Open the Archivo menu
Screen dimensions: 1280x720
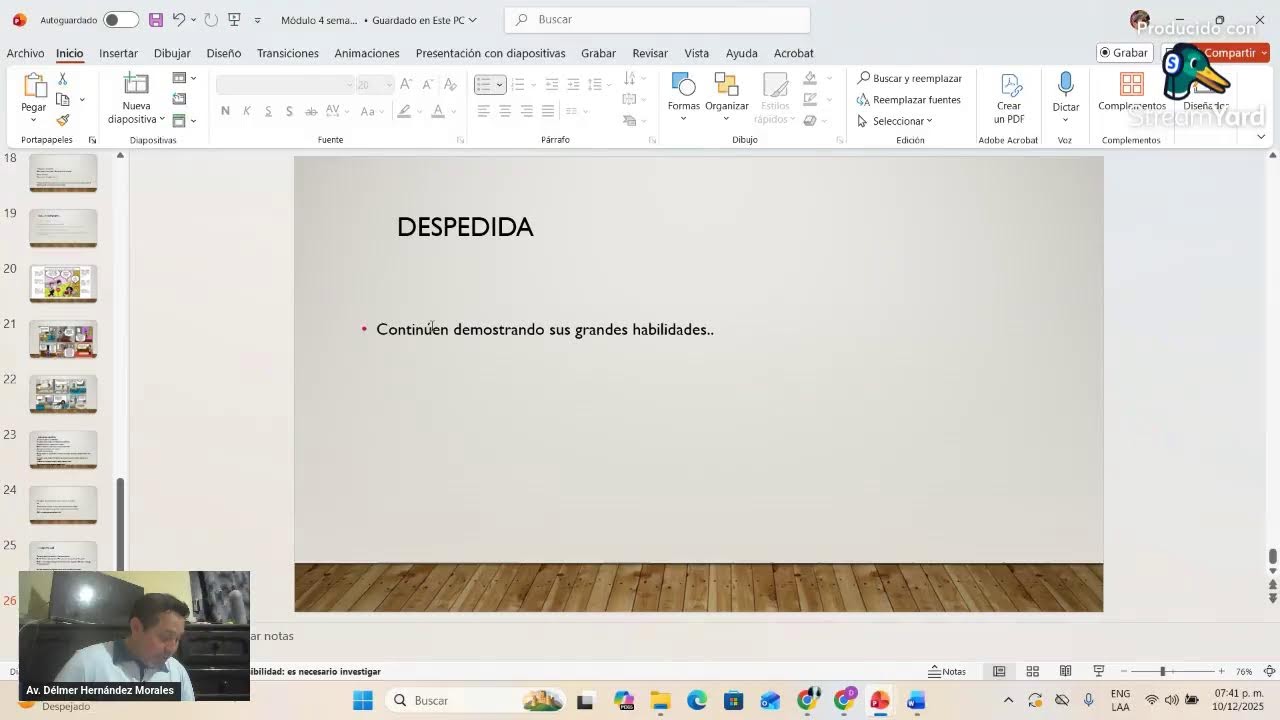point(25,53)
